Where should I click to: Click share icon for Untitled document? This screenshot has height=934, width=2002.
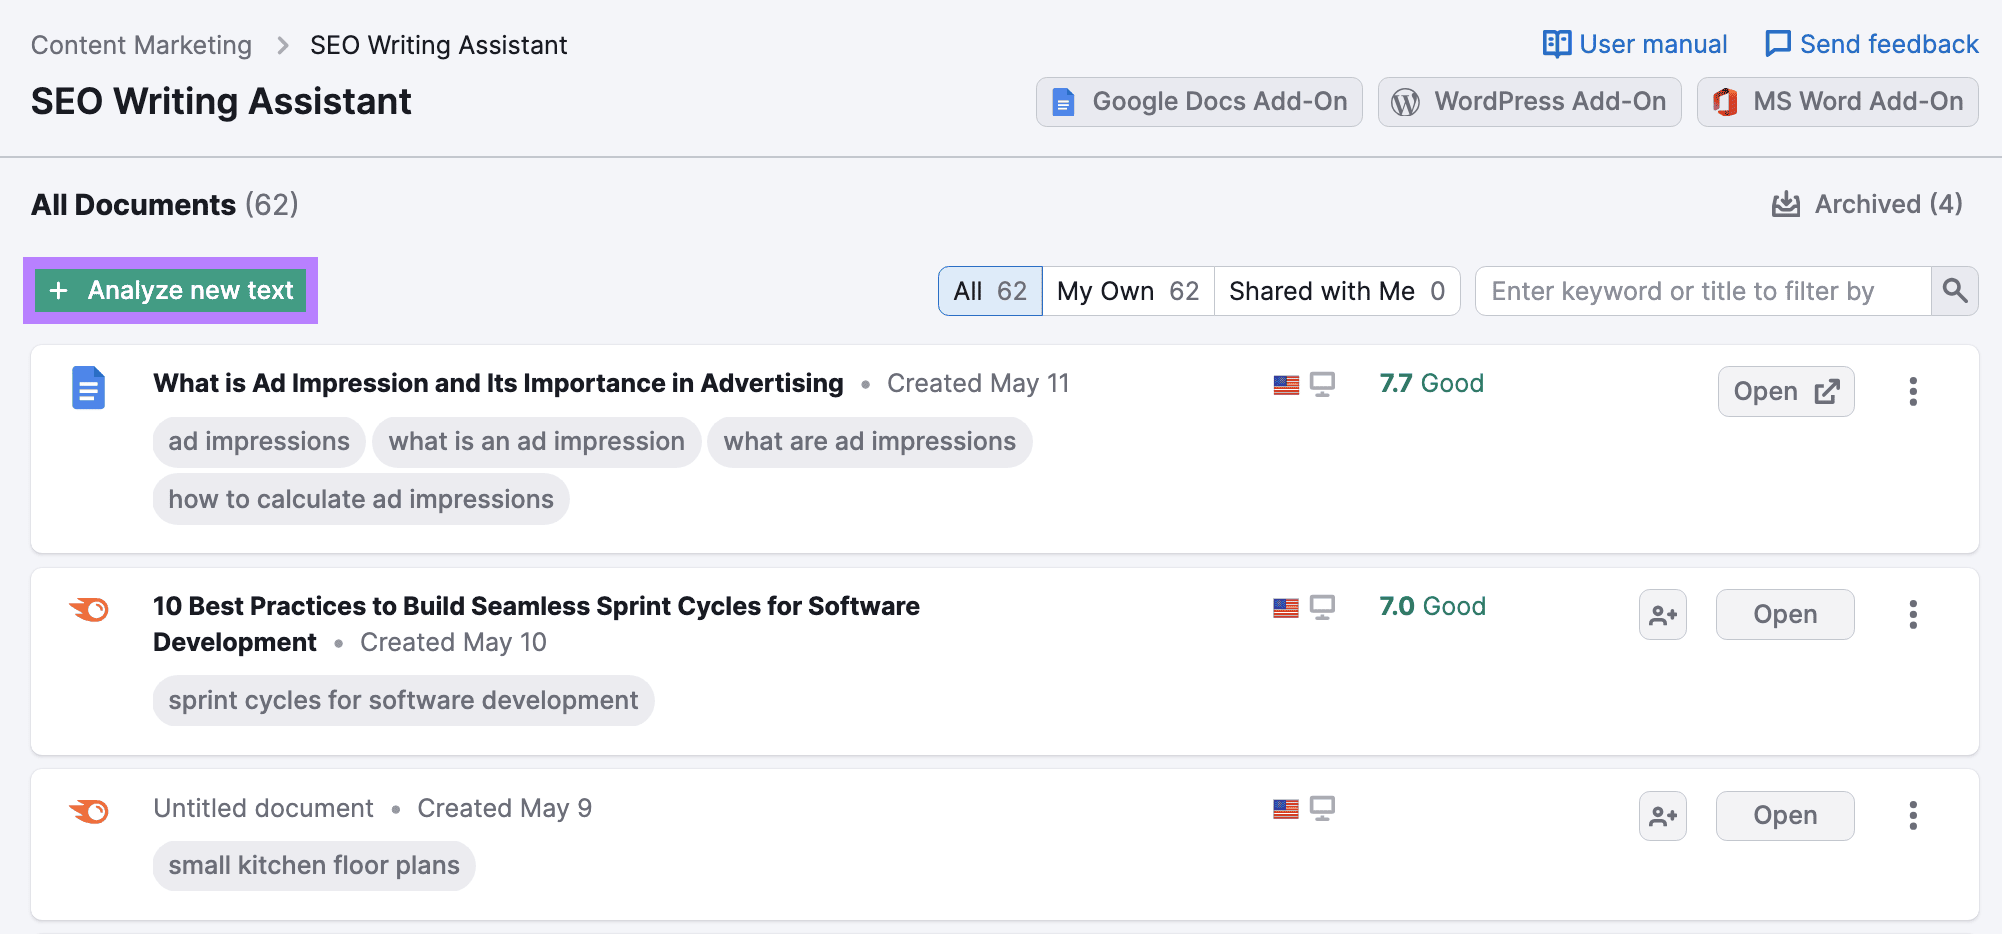(1662, 816)
